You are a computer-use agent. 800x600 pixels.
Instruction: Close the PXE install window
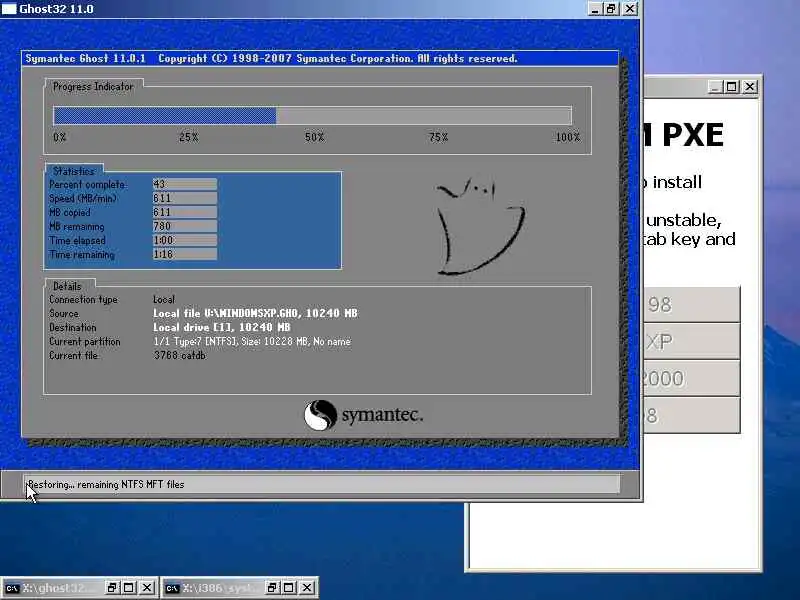pyautogui.click(x=749, y=87)
